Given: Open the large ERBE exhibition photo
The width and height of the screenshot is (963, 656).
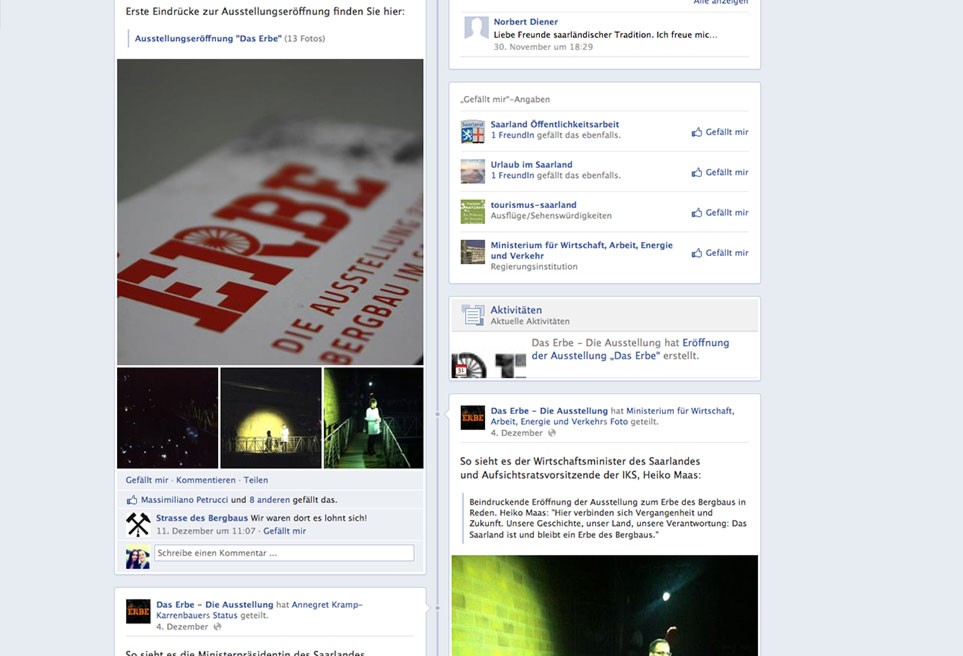Looking at the screenshot, I should coord(270,212).
